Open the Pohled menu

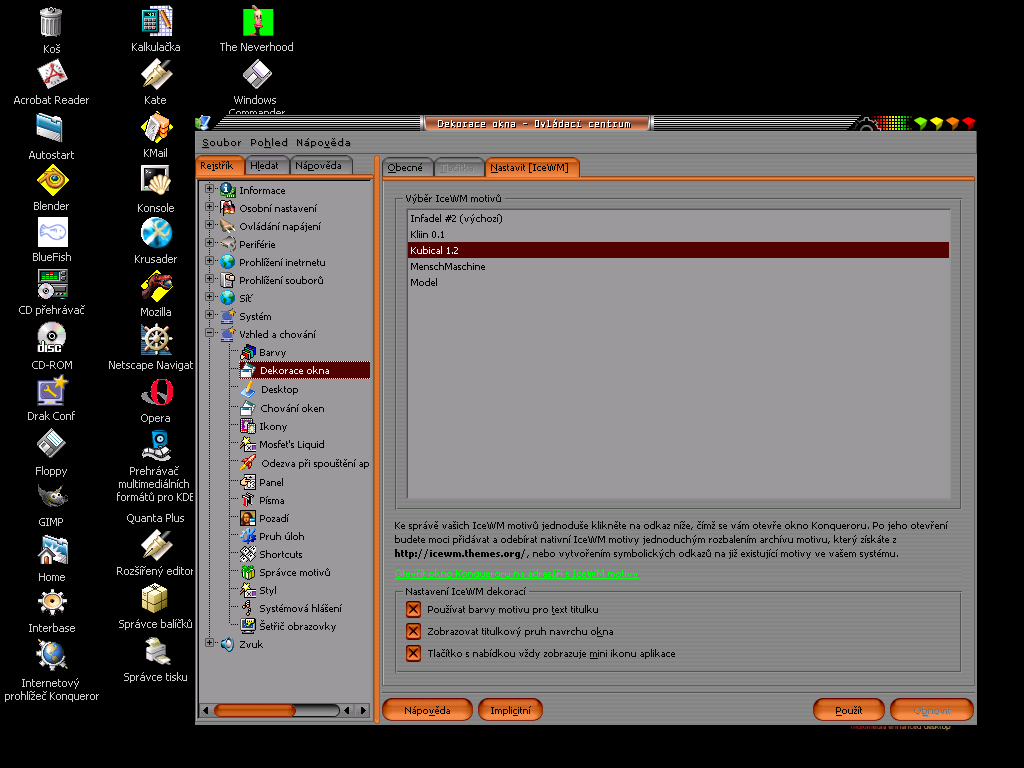click(x=268, y=142)
